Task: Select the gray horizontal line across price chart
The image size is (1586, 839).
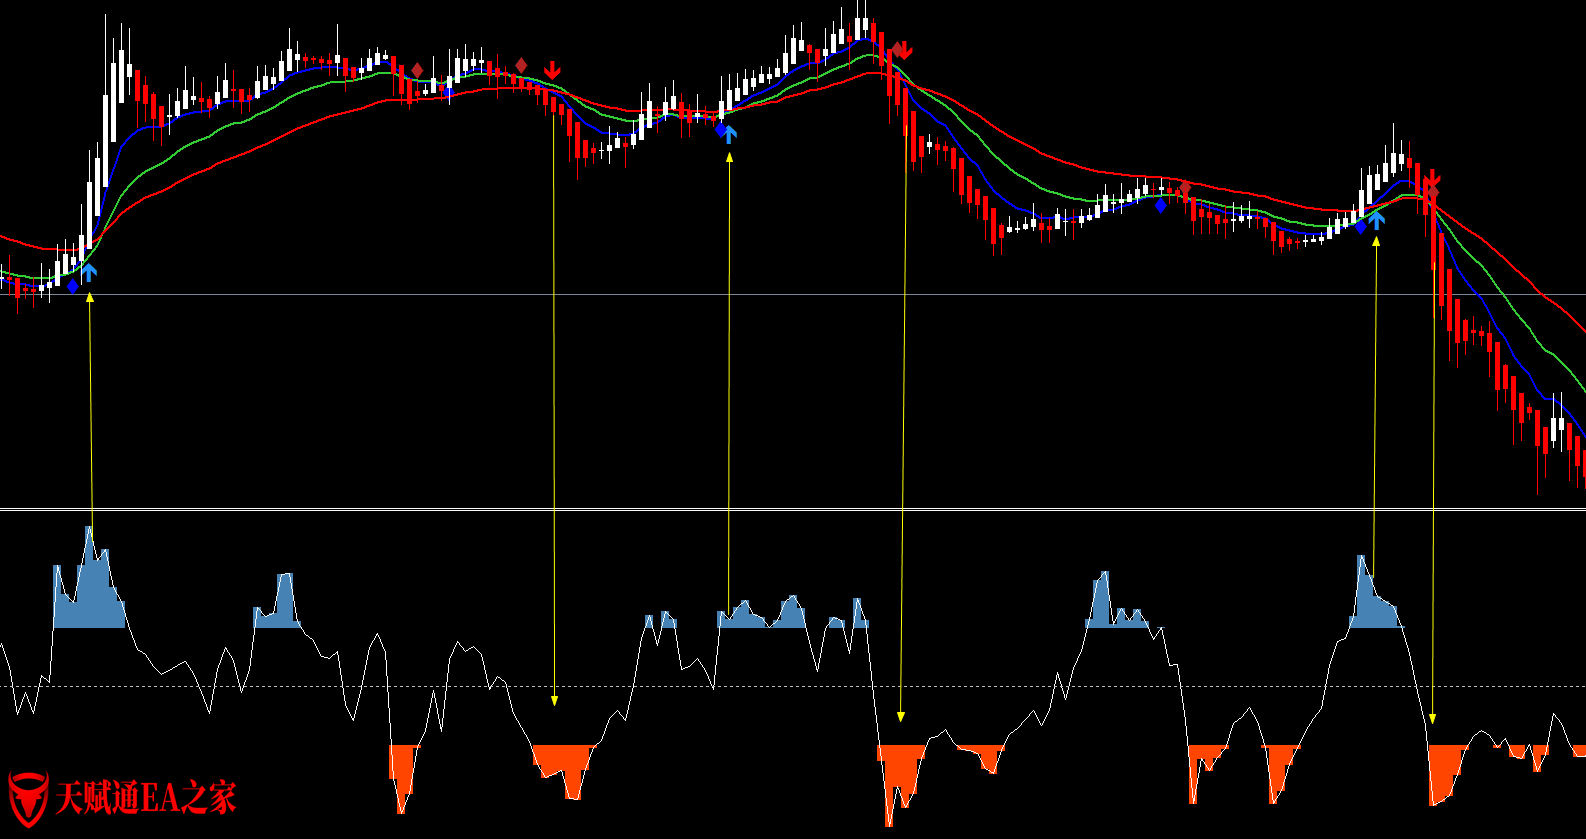Action: (x=793, y=294)
